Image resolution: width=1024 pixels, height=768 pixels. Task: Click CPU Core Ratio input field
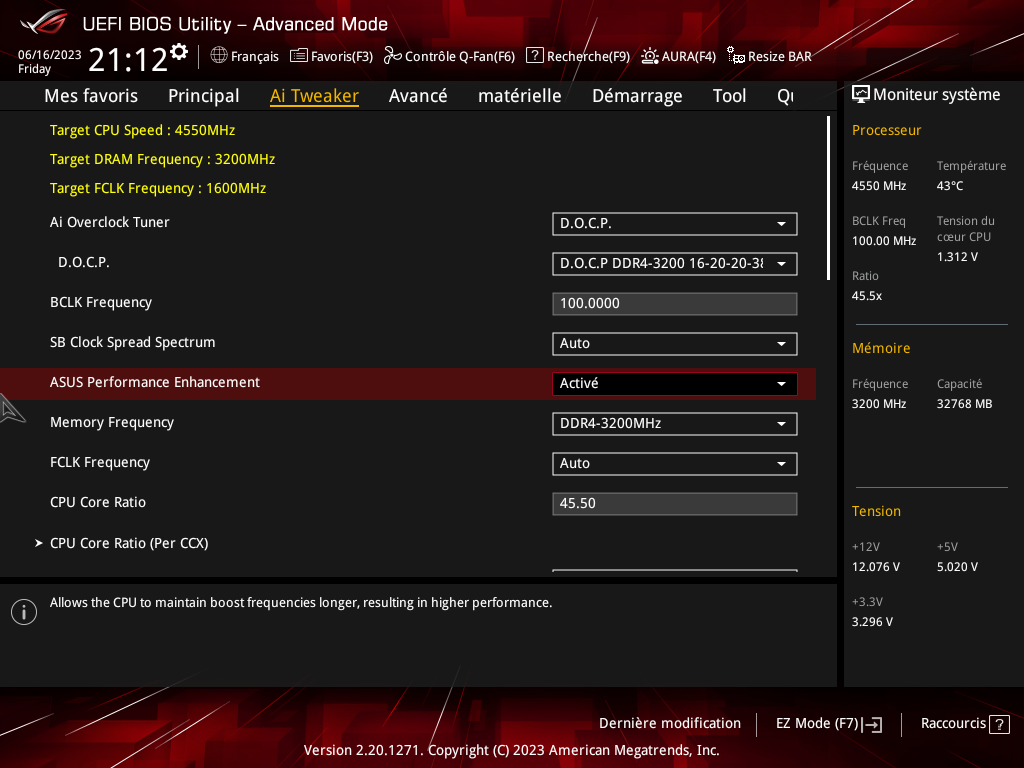[x=675, y=504]
